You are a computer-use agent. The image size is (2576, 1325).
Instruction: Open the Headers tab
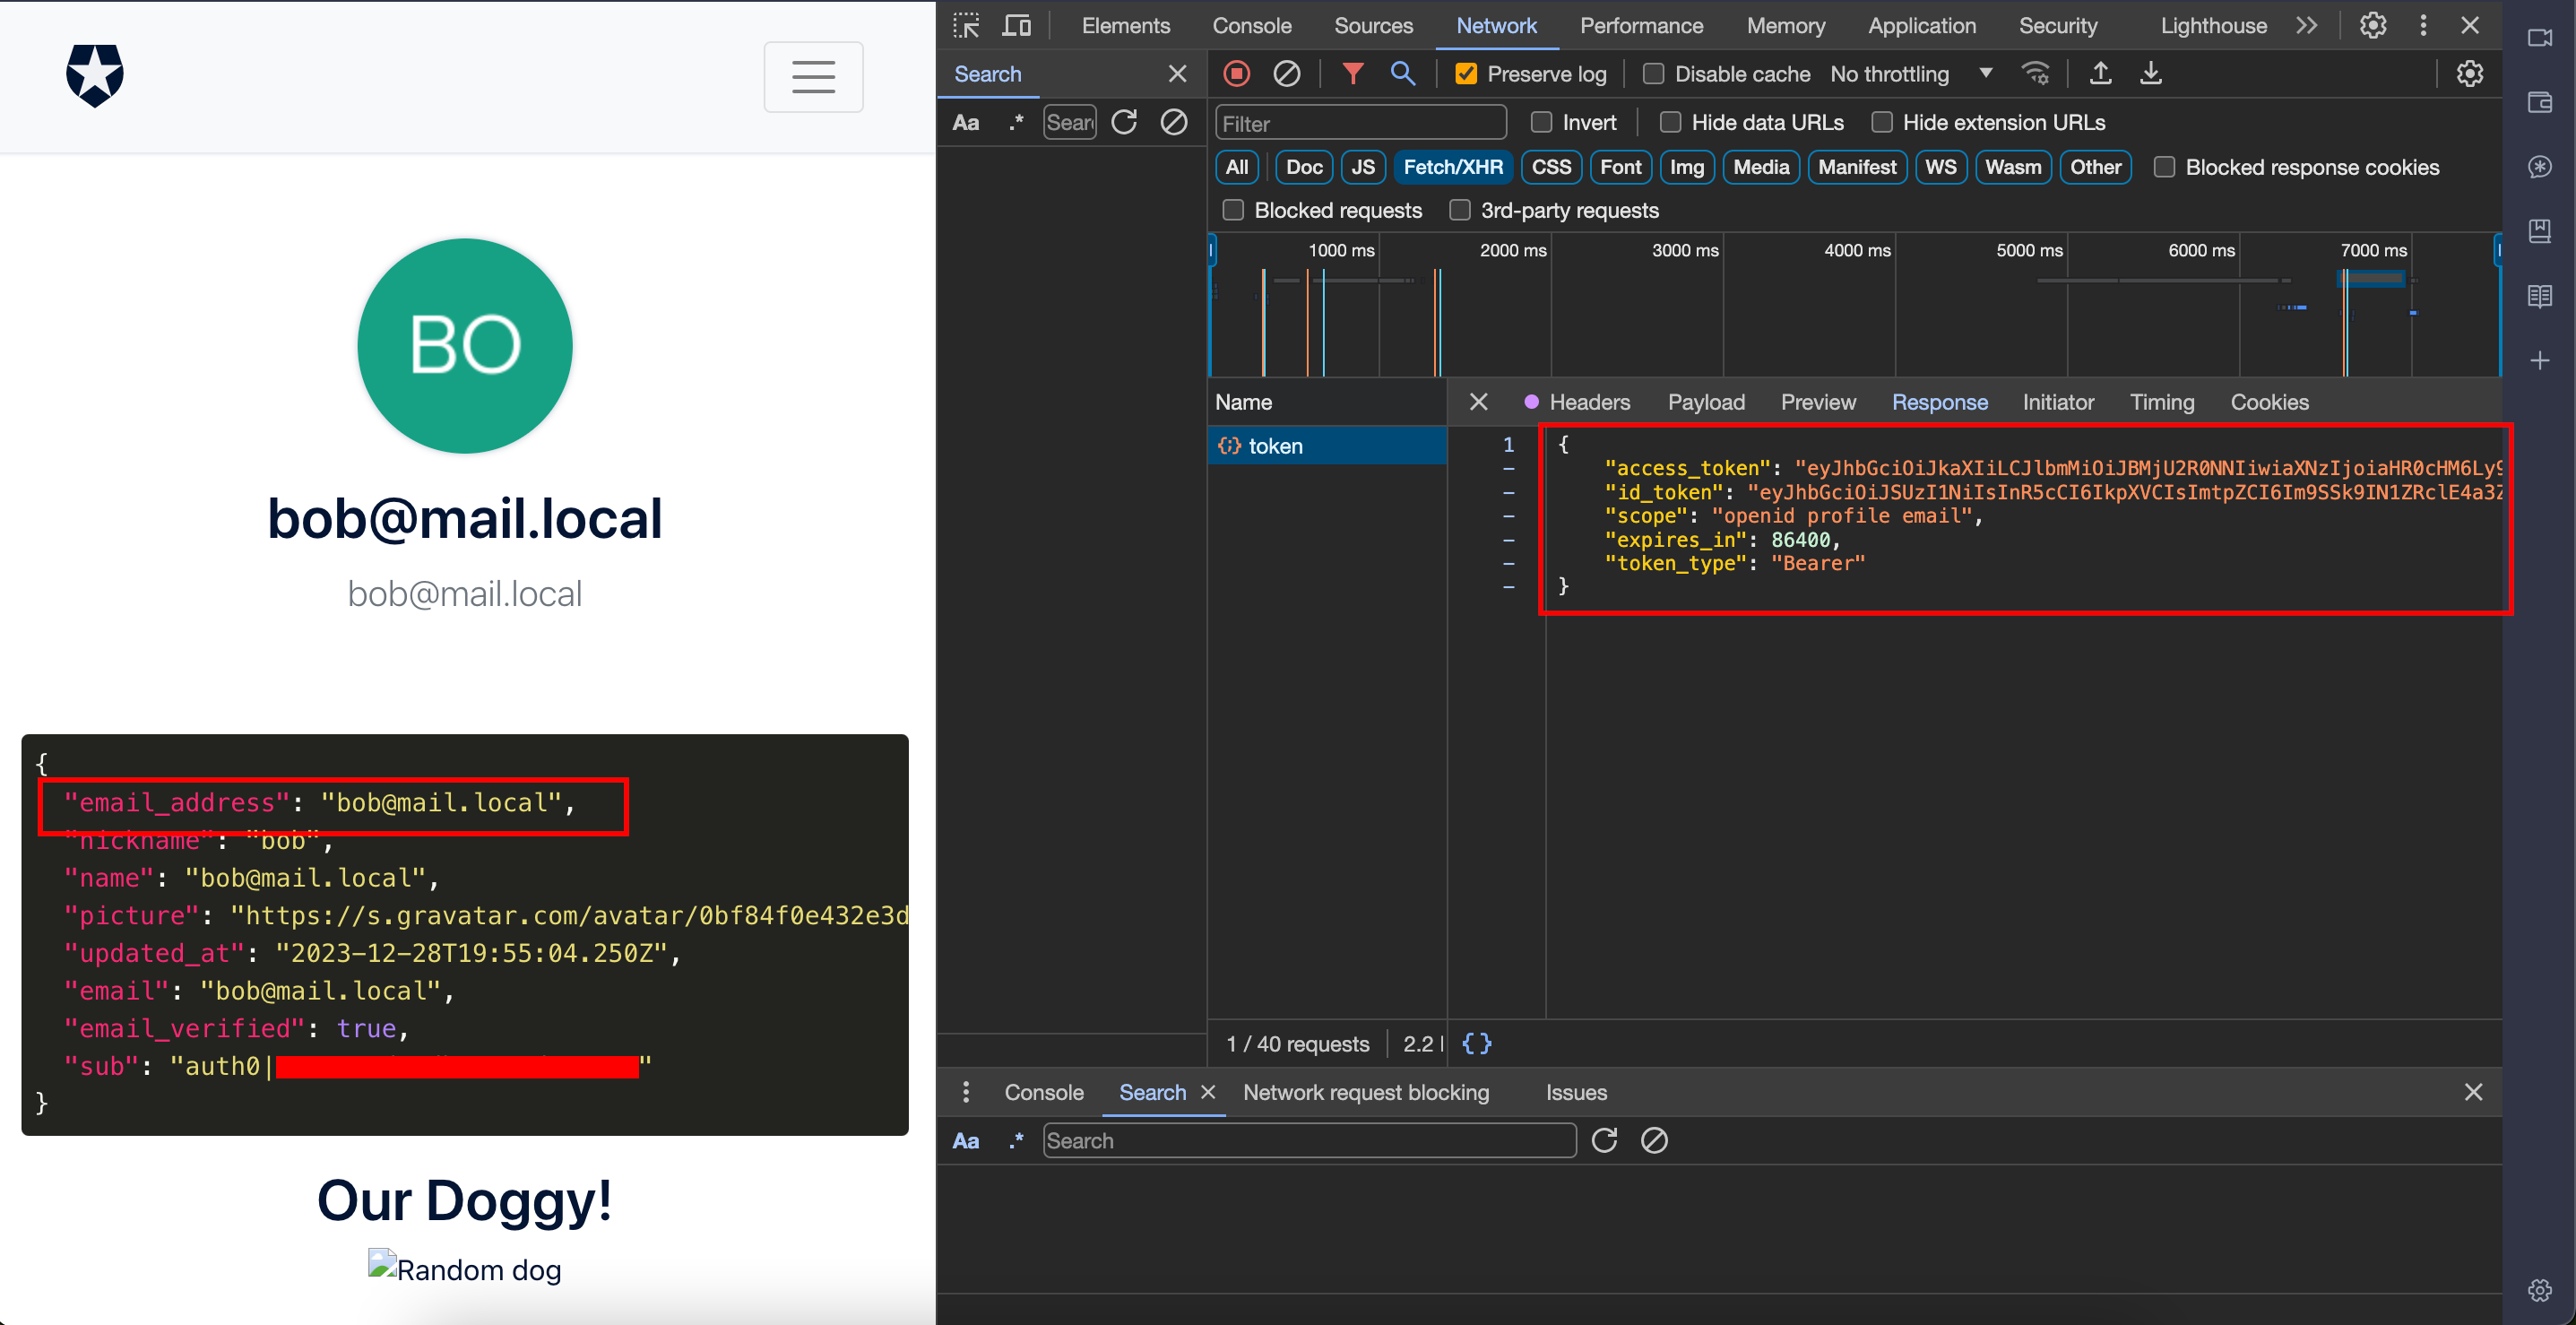pos(1588,403)
